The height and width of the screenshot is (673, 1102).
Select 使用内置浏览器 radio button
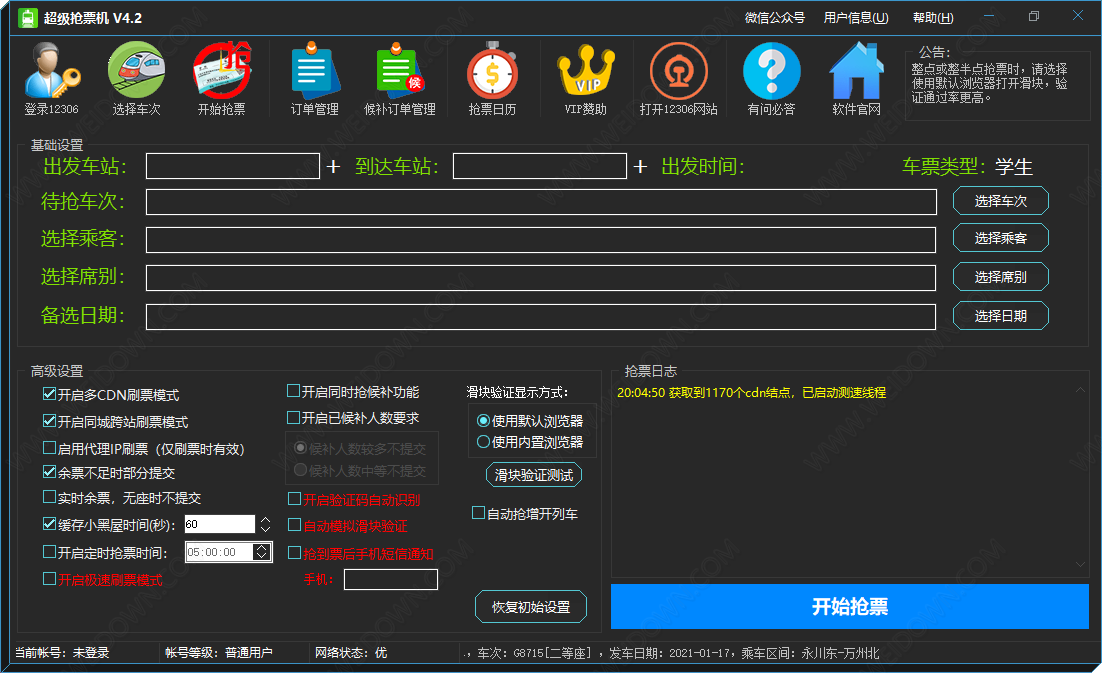(484, 442)
